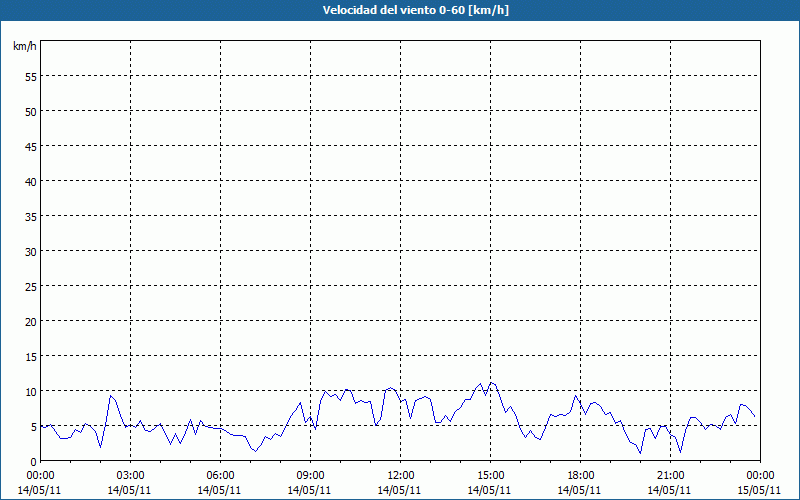800x500 pixels.
Task: Click the '21:00' time axis label
Action: click(670, 476)
